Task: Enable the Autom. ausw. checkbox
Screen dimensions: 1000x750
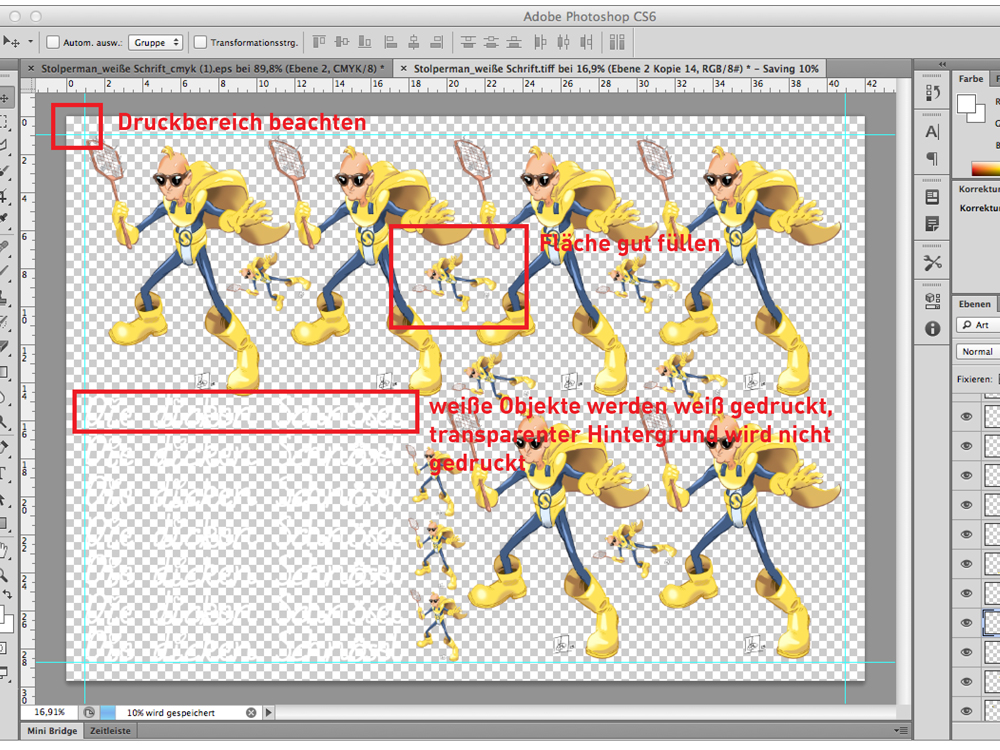Action: pos(53,42)
